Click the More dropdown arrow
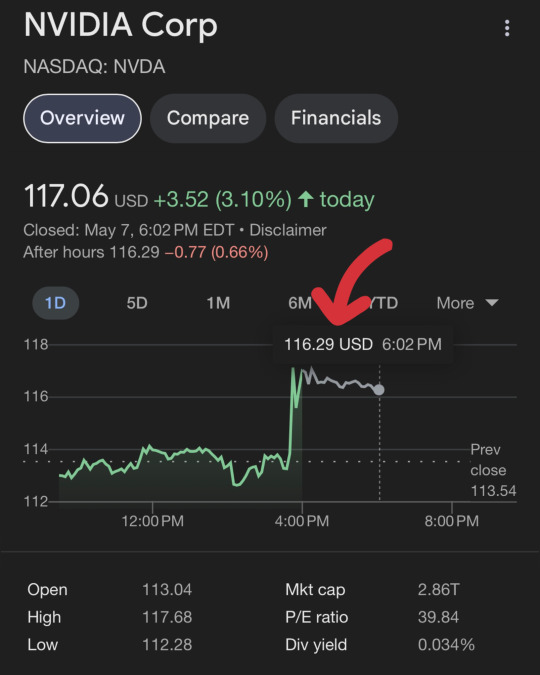The image size is (540, 675). 492,303
